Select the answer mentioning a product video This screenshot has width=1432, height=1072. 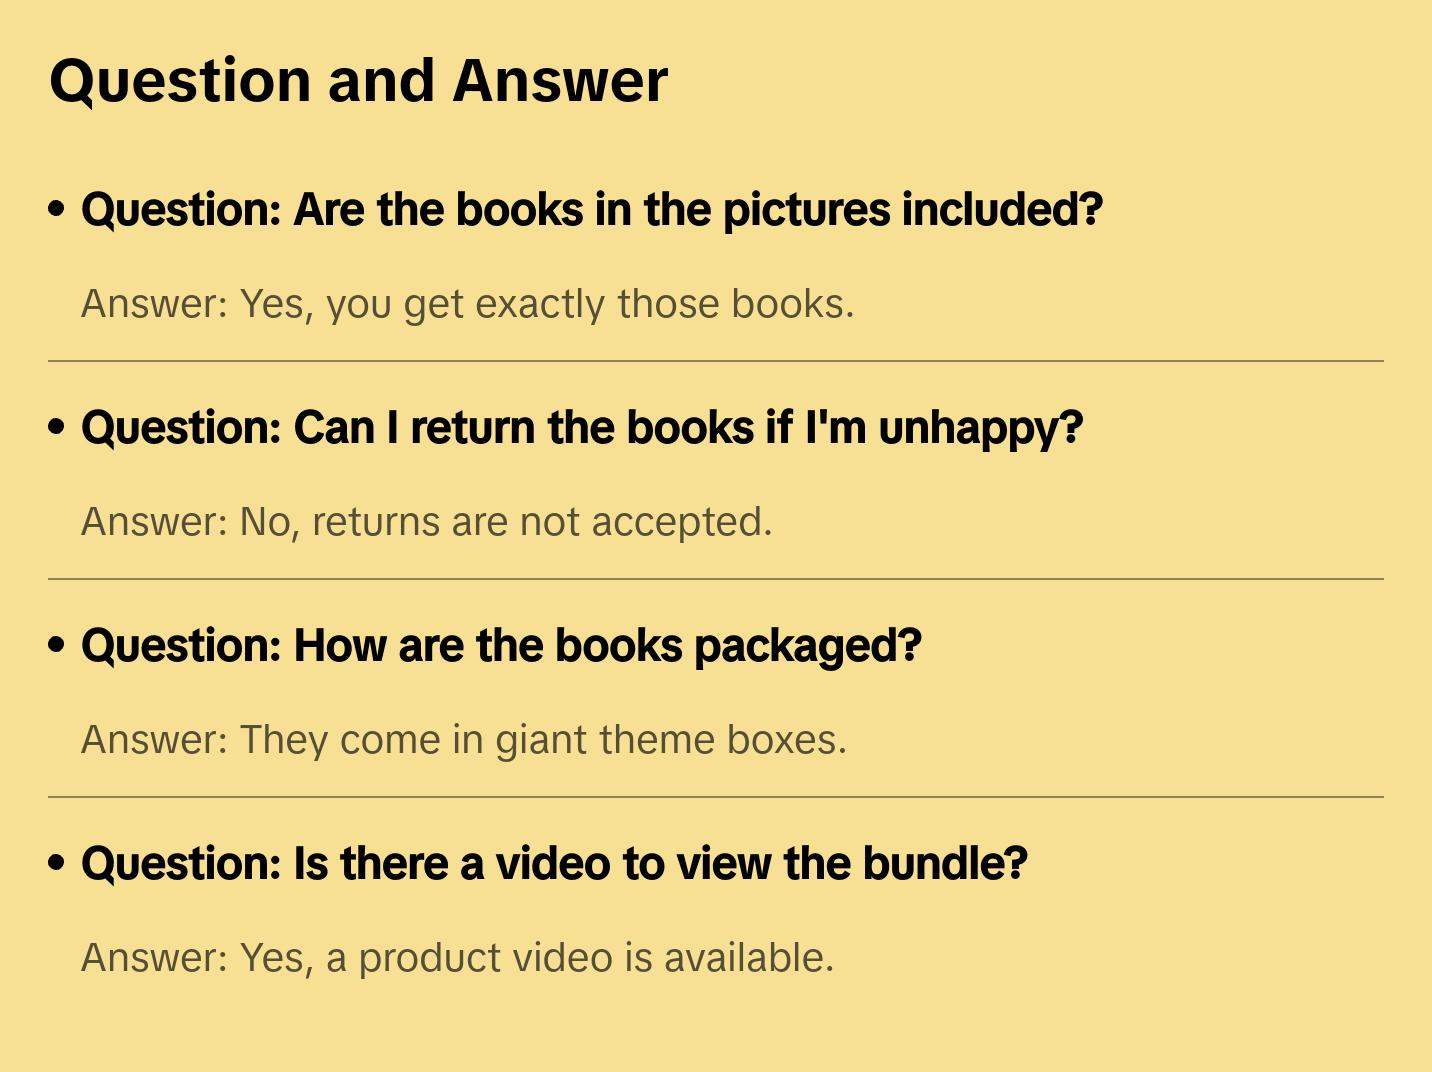pyautogui.click(x=457, y=958)
